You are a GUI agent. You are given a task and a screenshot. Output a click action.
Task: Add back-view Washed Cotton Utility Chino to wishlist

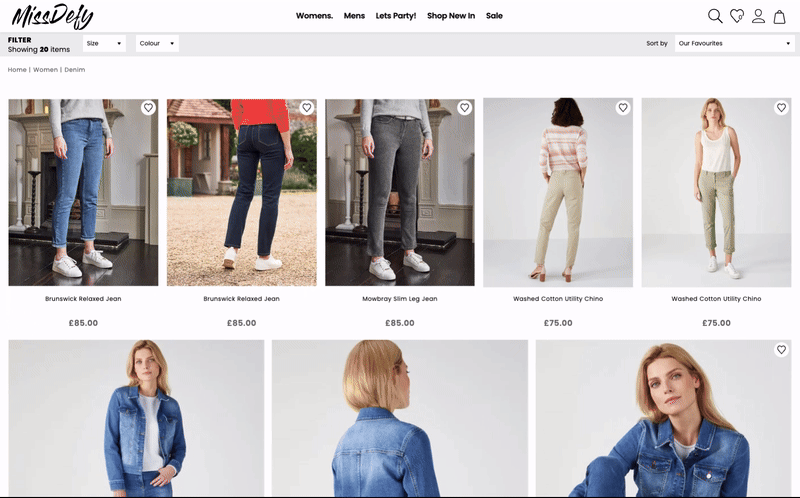coord(622,108)
